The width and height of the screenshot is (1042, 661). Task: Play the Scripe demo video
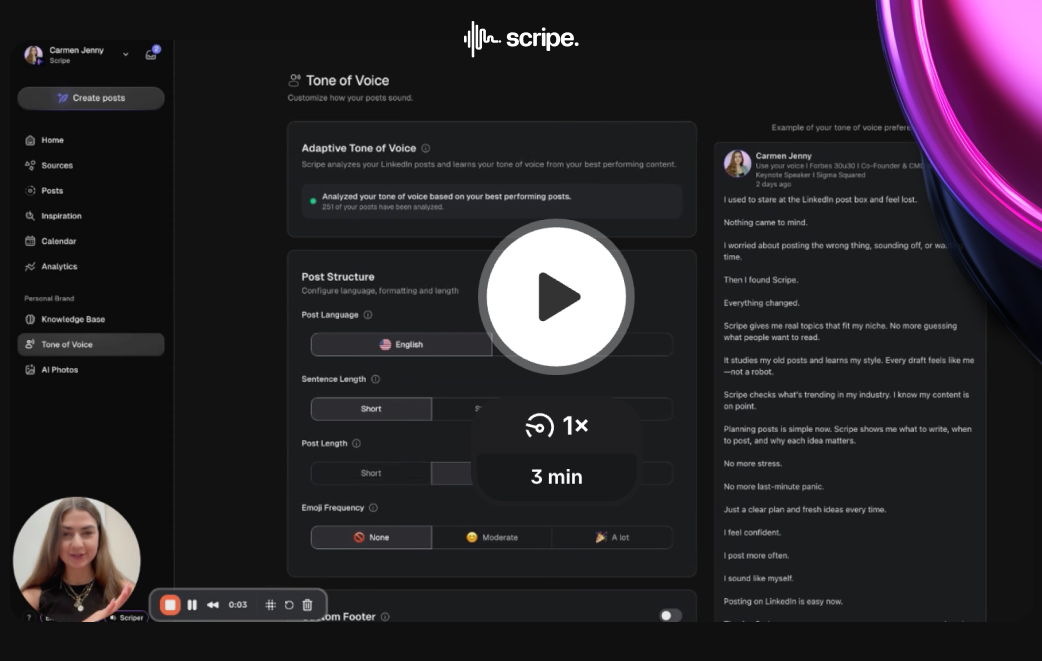click(x=556, y=296)
